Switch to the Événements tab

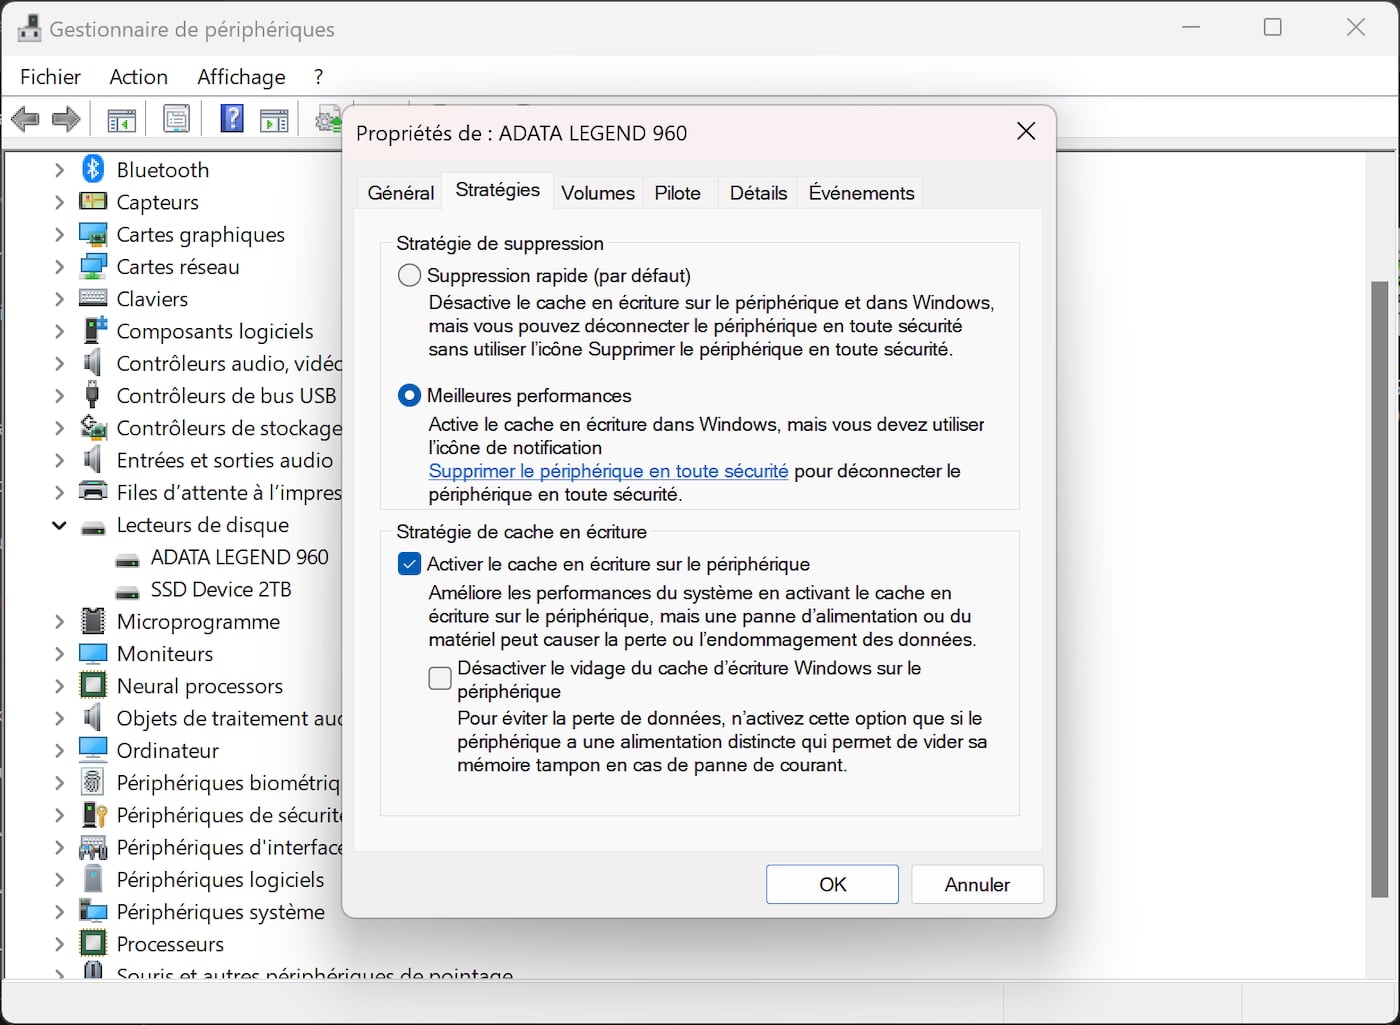tap(861, 193)
